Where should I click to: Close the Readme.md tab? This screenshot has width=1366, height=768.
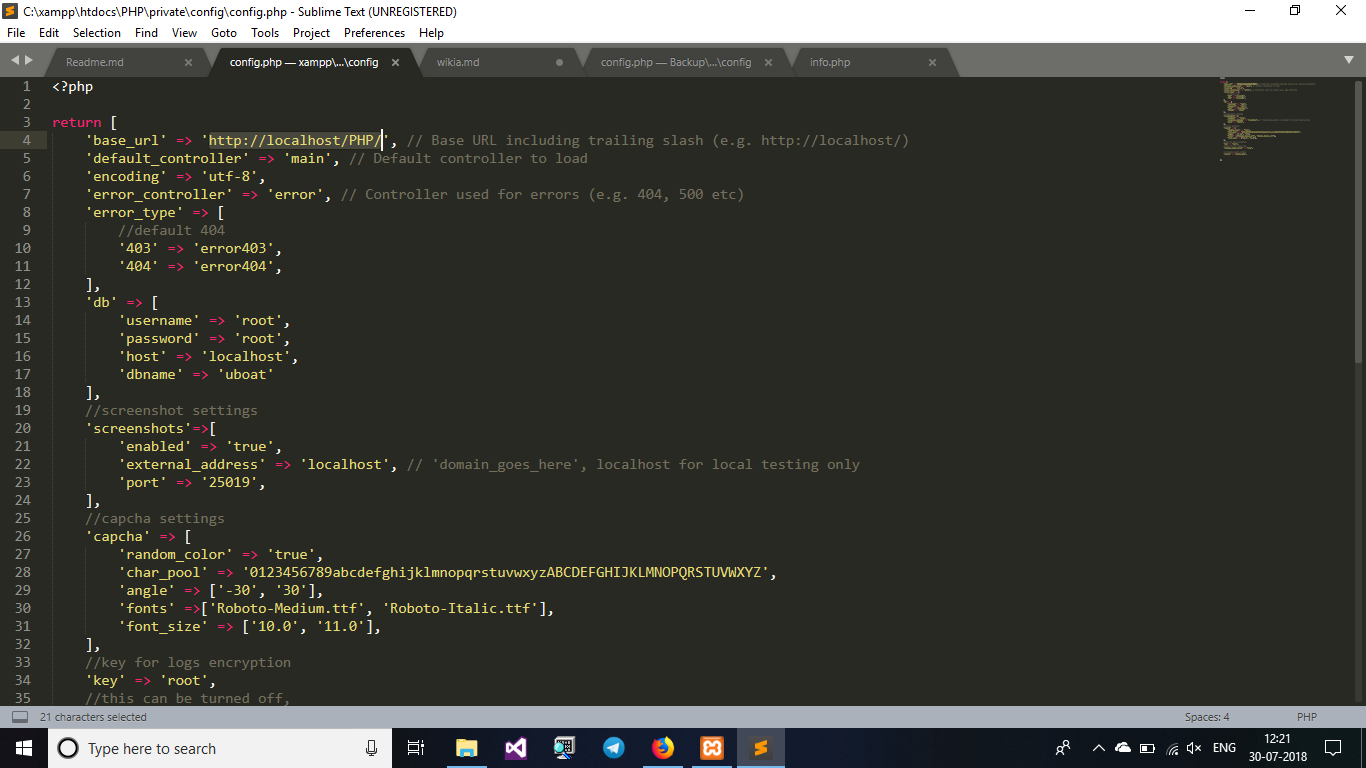[188, 61]
